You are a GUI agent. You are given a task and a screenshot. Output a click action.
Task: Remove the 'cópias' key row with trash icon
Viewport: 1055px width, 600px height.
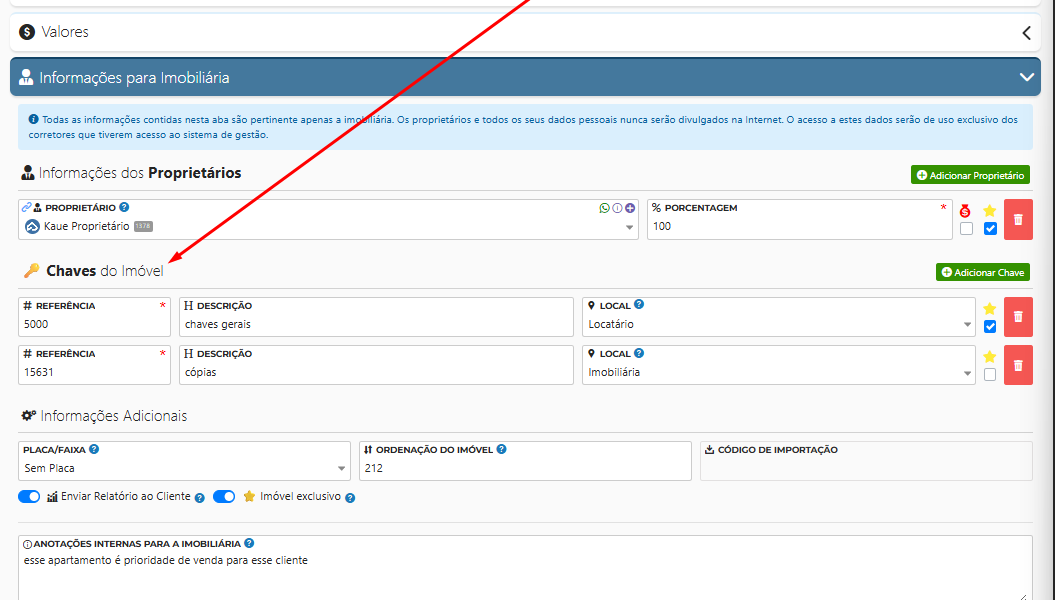tap(1018, 365)
